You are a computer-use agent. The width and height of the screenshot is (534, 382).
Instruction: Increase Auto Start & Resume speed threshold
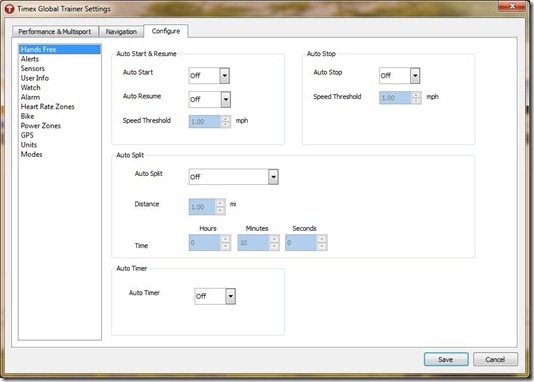[226, 119]
